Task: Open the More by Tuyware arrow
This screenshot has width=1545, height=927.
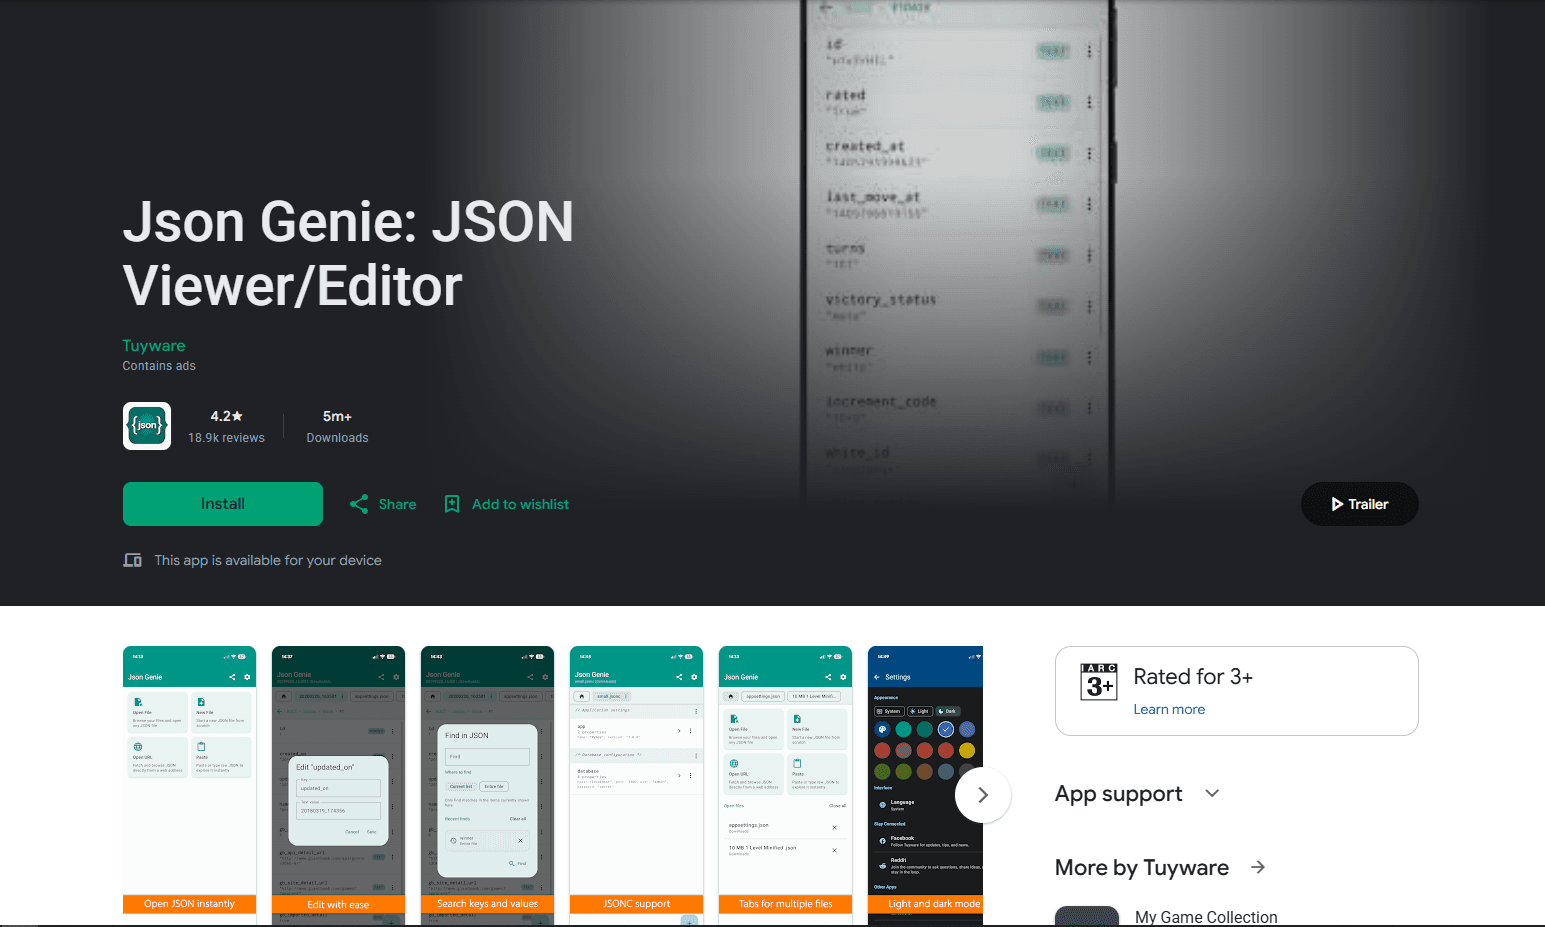Action: pyautogui.click(x=1258, y=867)
